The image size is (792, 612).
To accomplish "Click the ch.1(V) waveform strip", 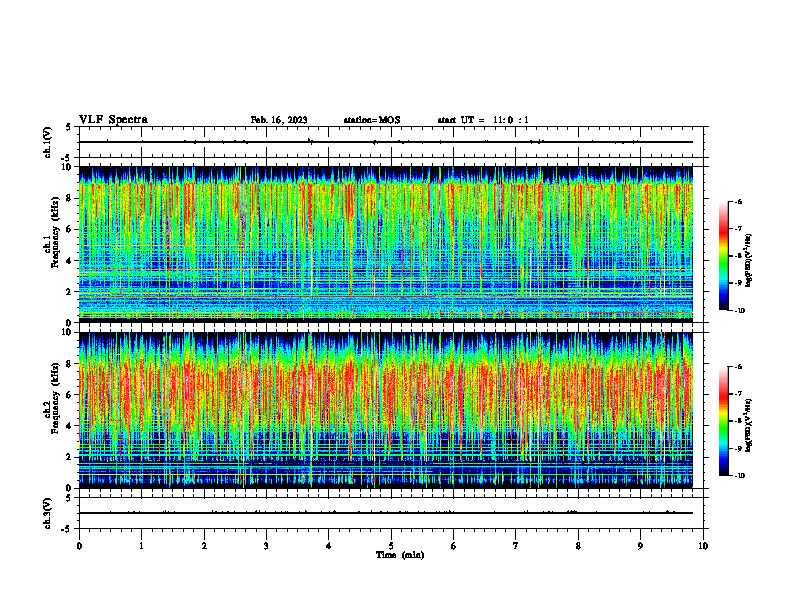I will (x=391, y=142).
